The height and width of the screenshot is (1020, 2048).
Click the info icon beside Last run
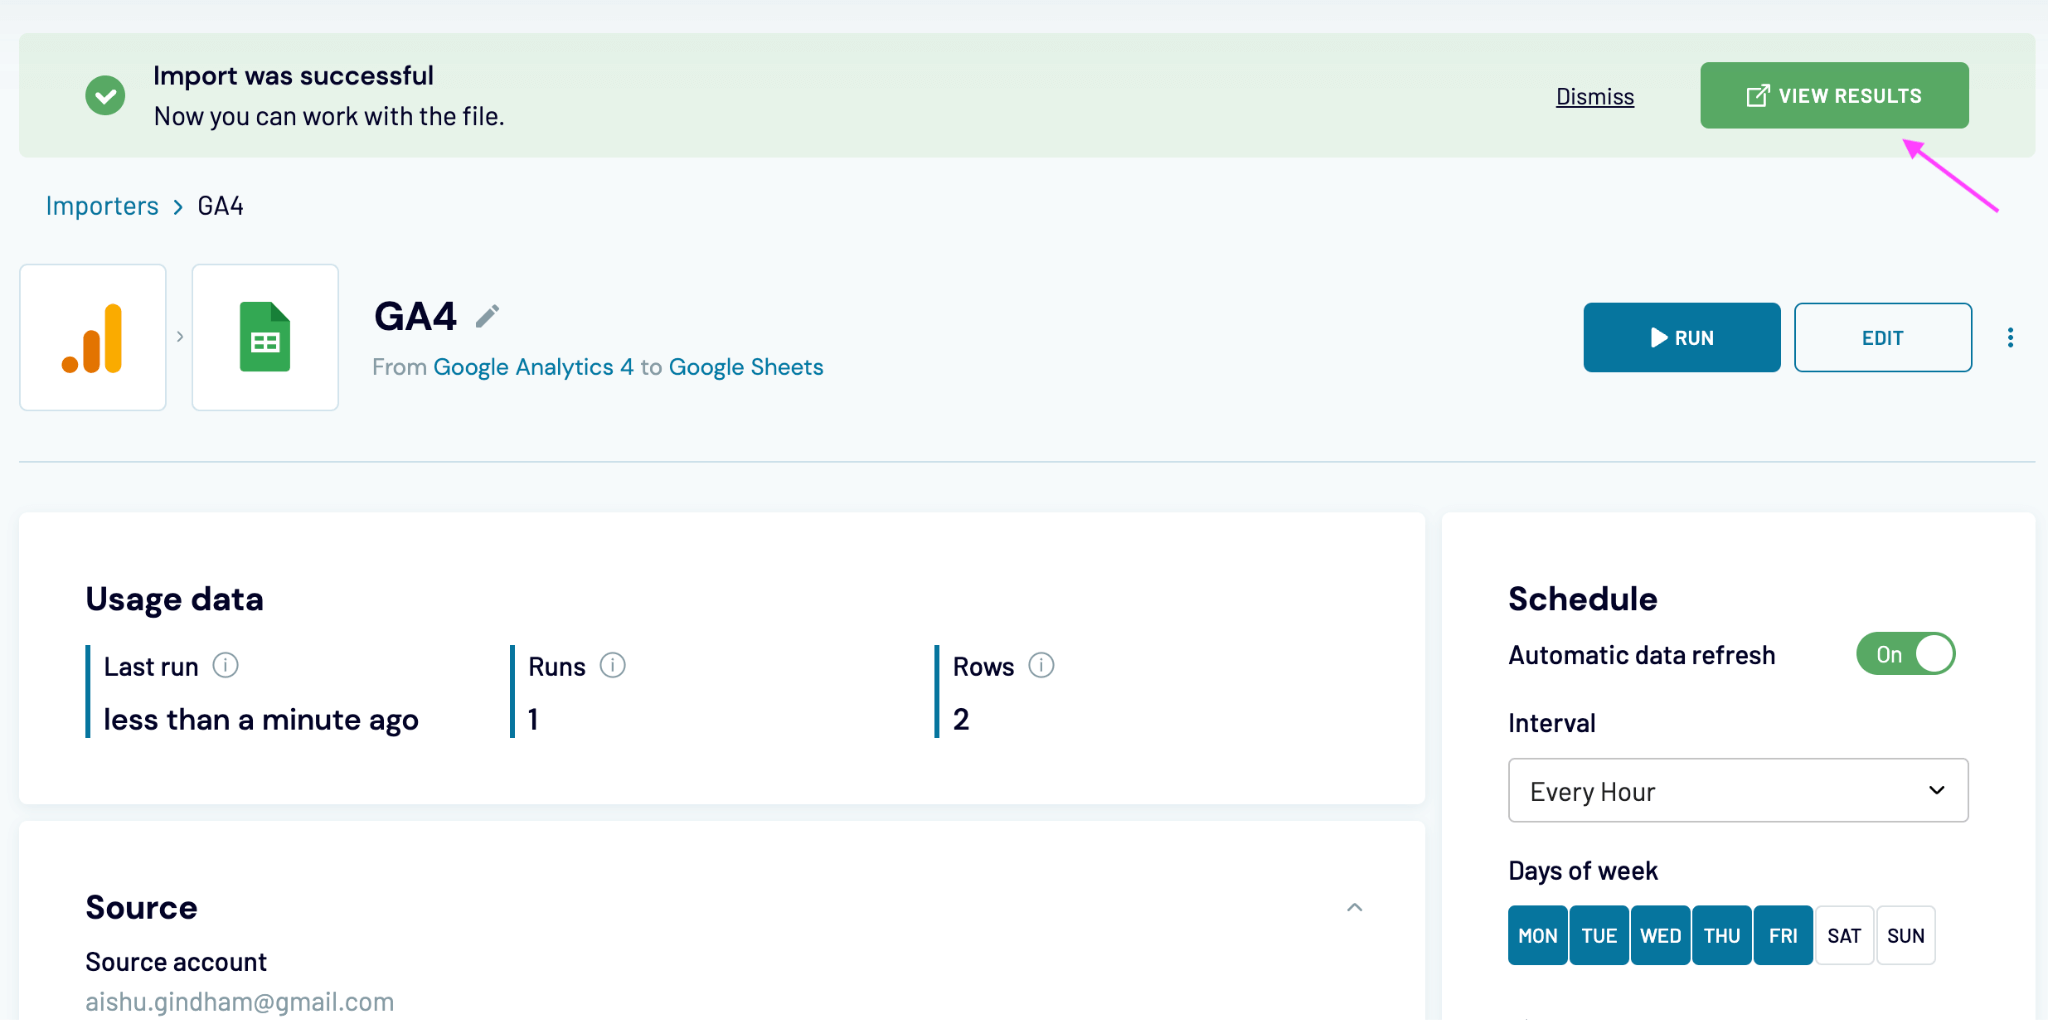pos(226,665)
